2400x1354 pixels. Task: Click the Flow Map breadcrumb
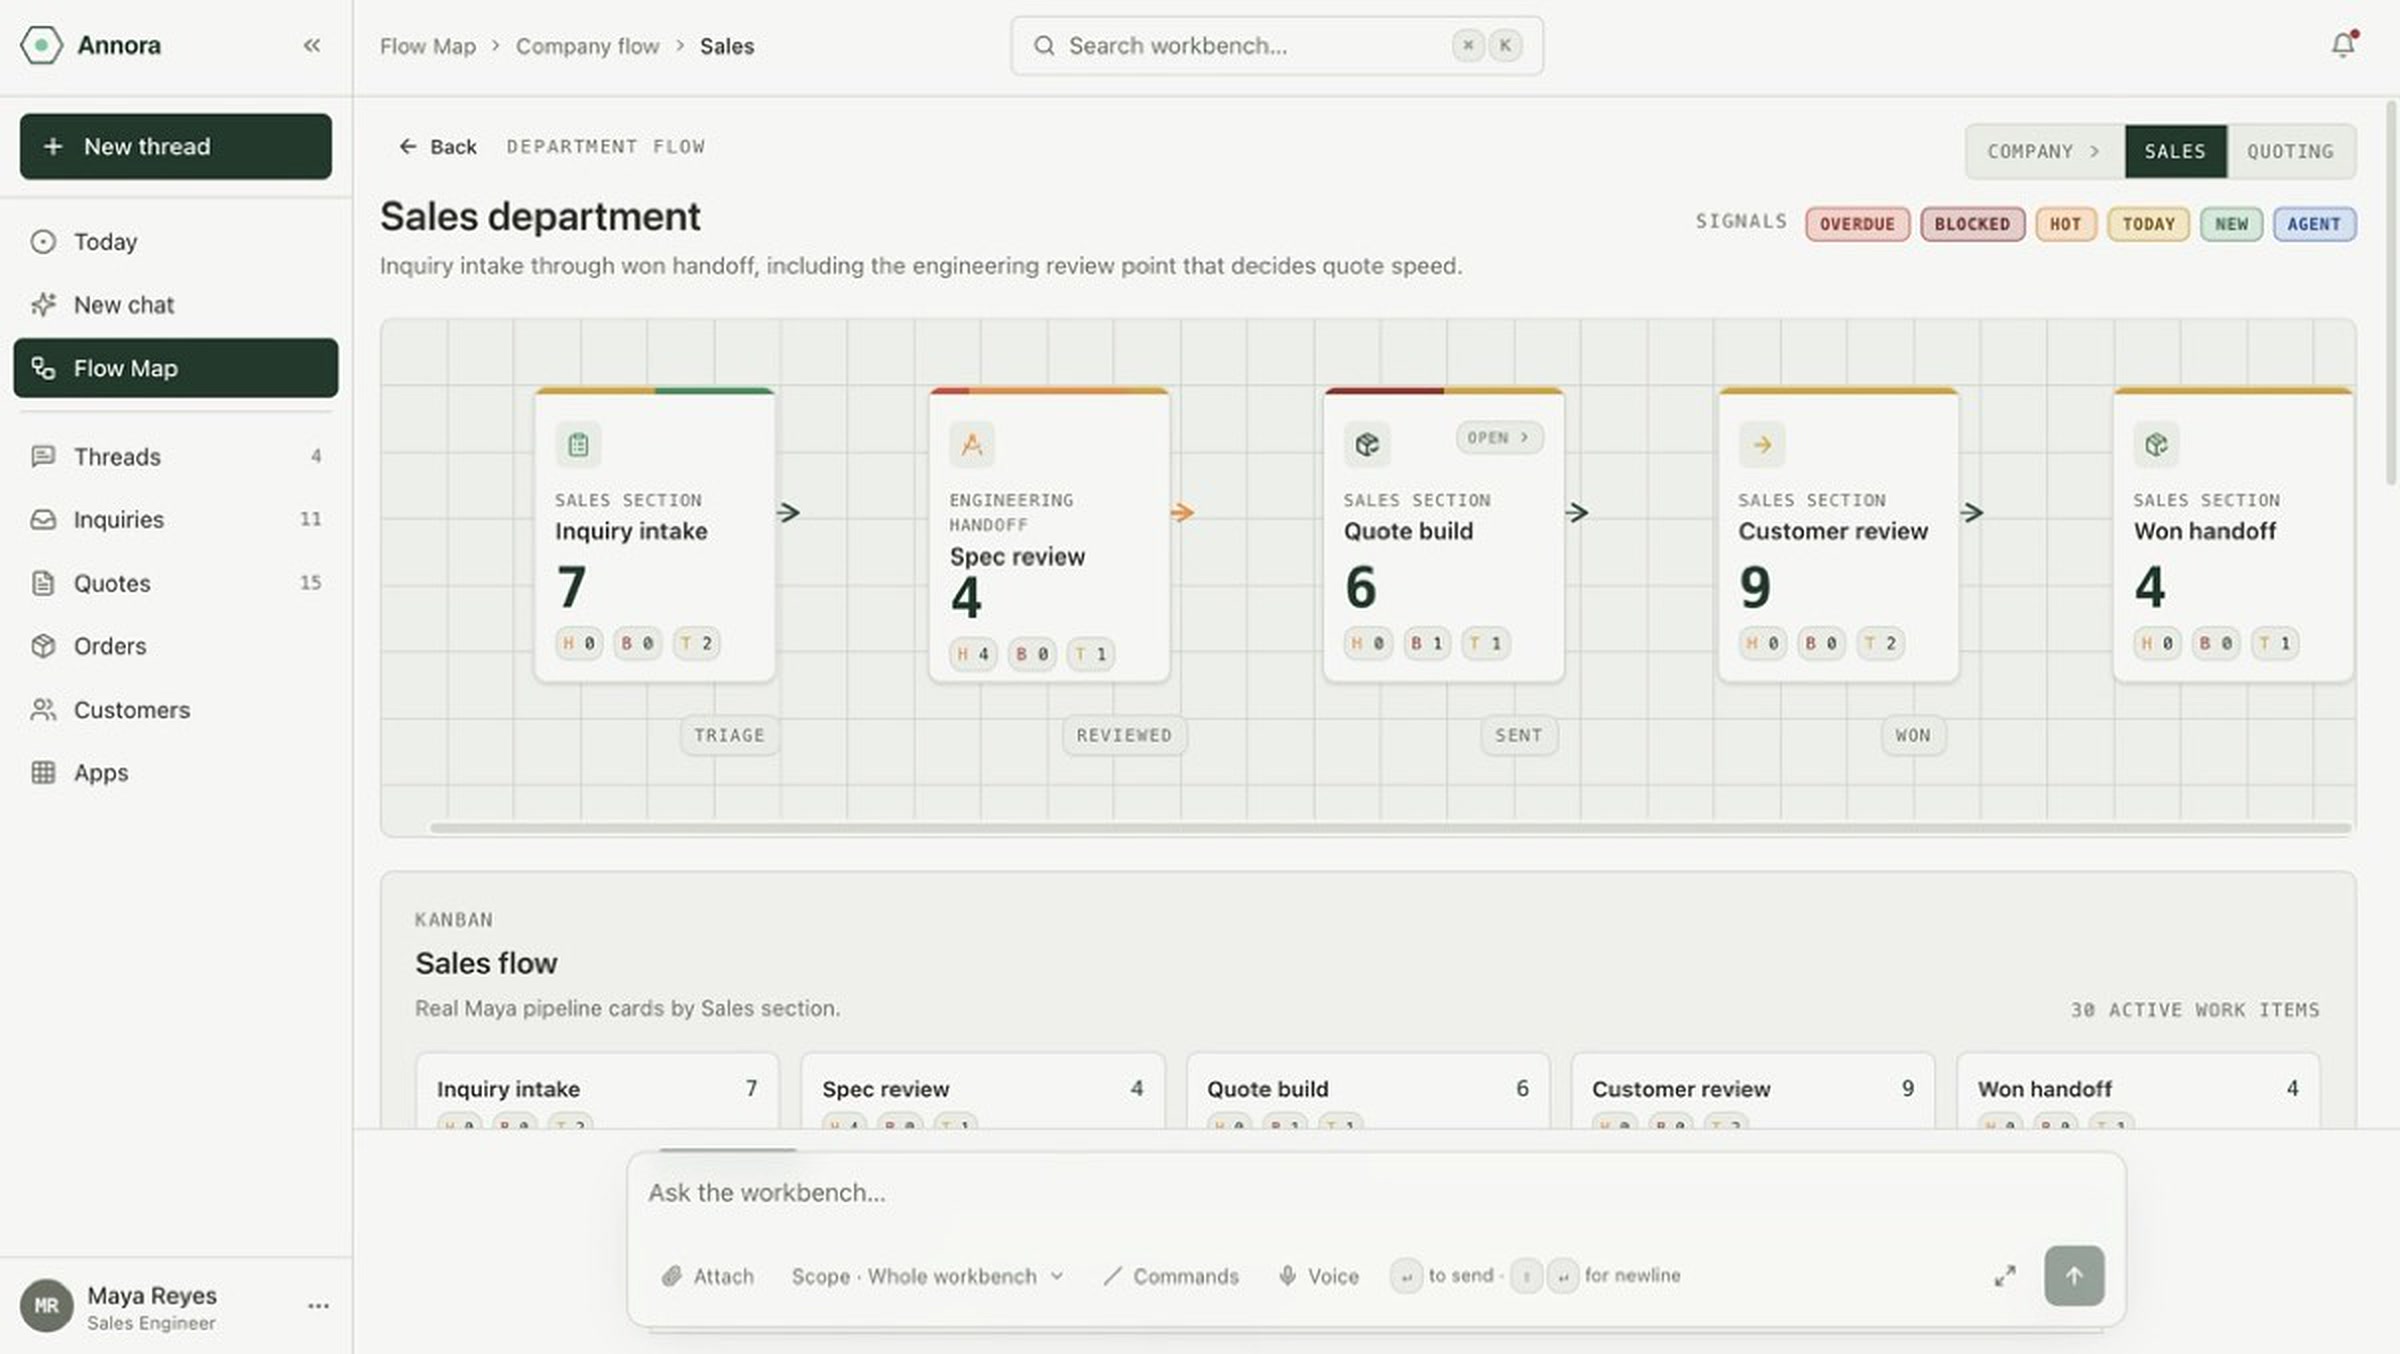coord(427,46)
